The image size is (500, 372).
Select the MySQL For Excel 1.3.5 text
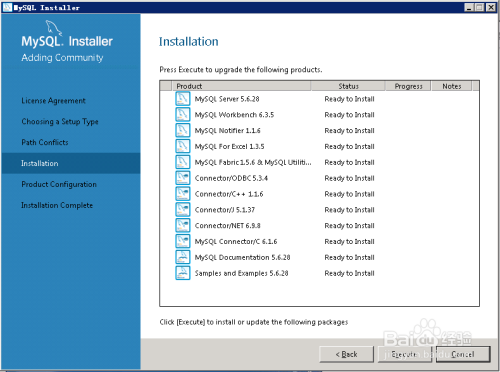coord(229,146)
